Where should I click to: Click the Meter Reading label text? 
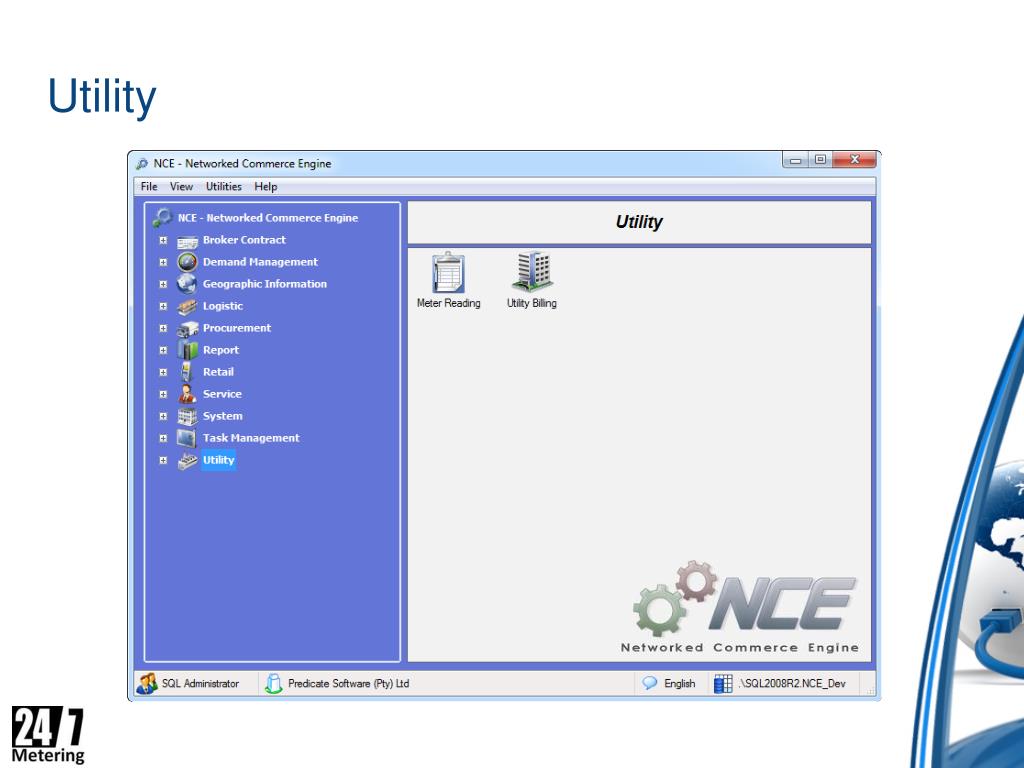point(449,303)
